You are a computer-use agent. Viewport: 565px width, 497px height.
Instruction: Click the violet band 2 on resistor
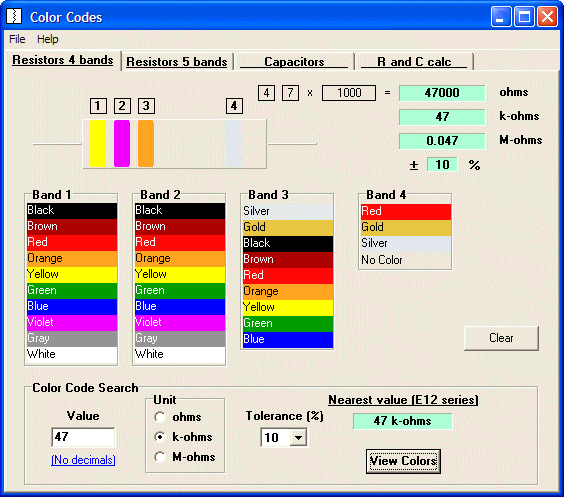click(122, 143)
